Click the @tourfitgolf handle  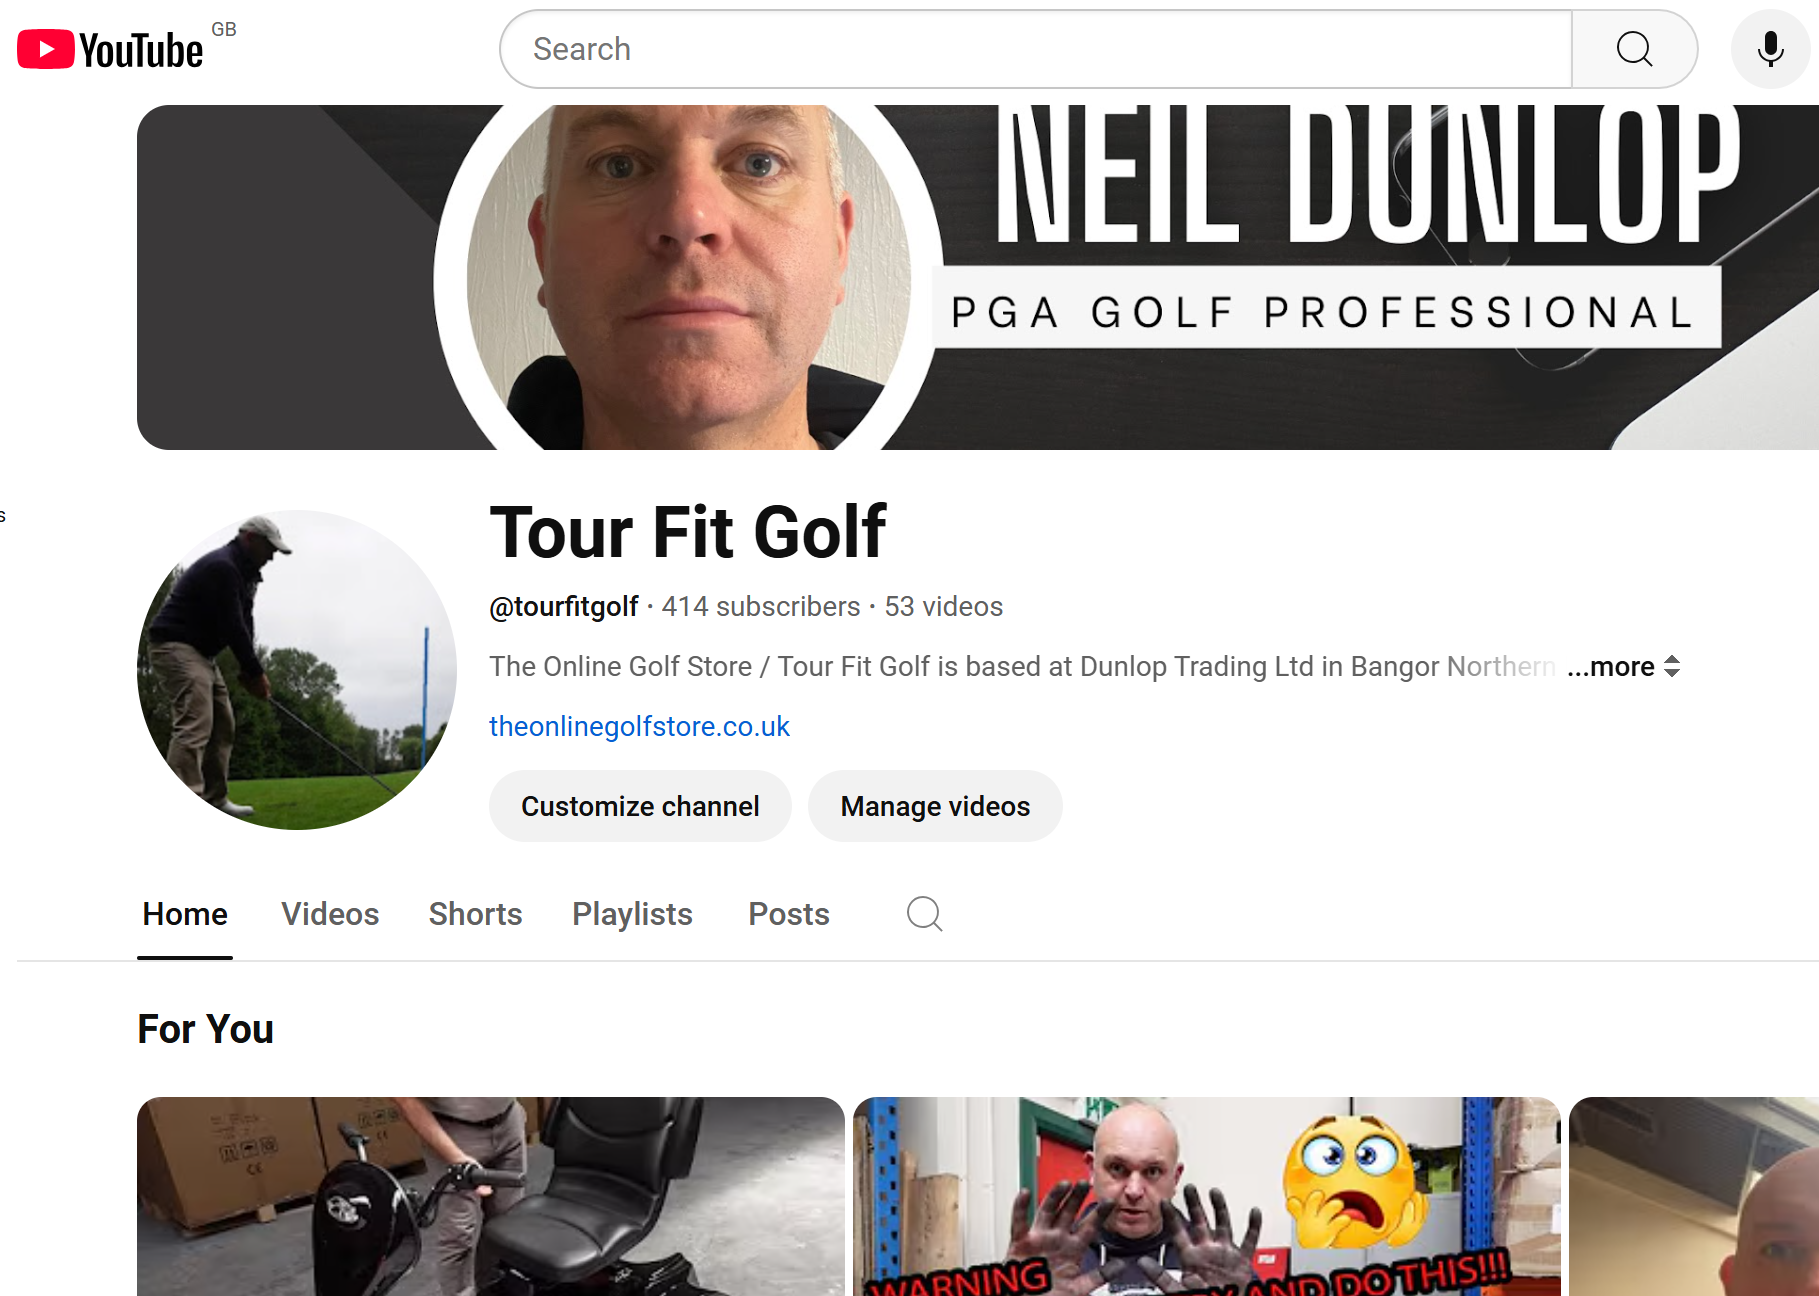(x=563, y=607)
